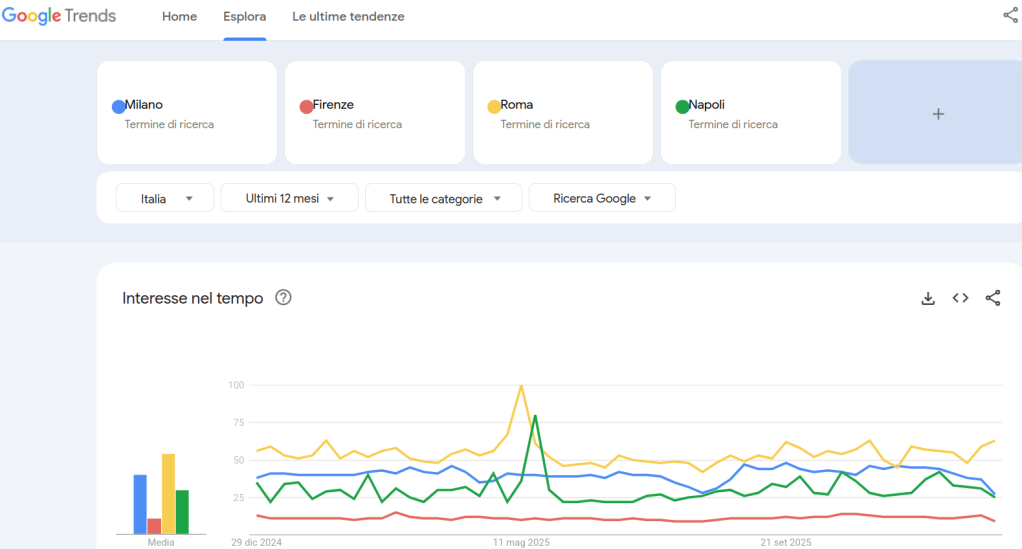1022x549 pixels.
Task: Open the Ultimi 12 mesi time range dropdown
Action: pos(289,198)
